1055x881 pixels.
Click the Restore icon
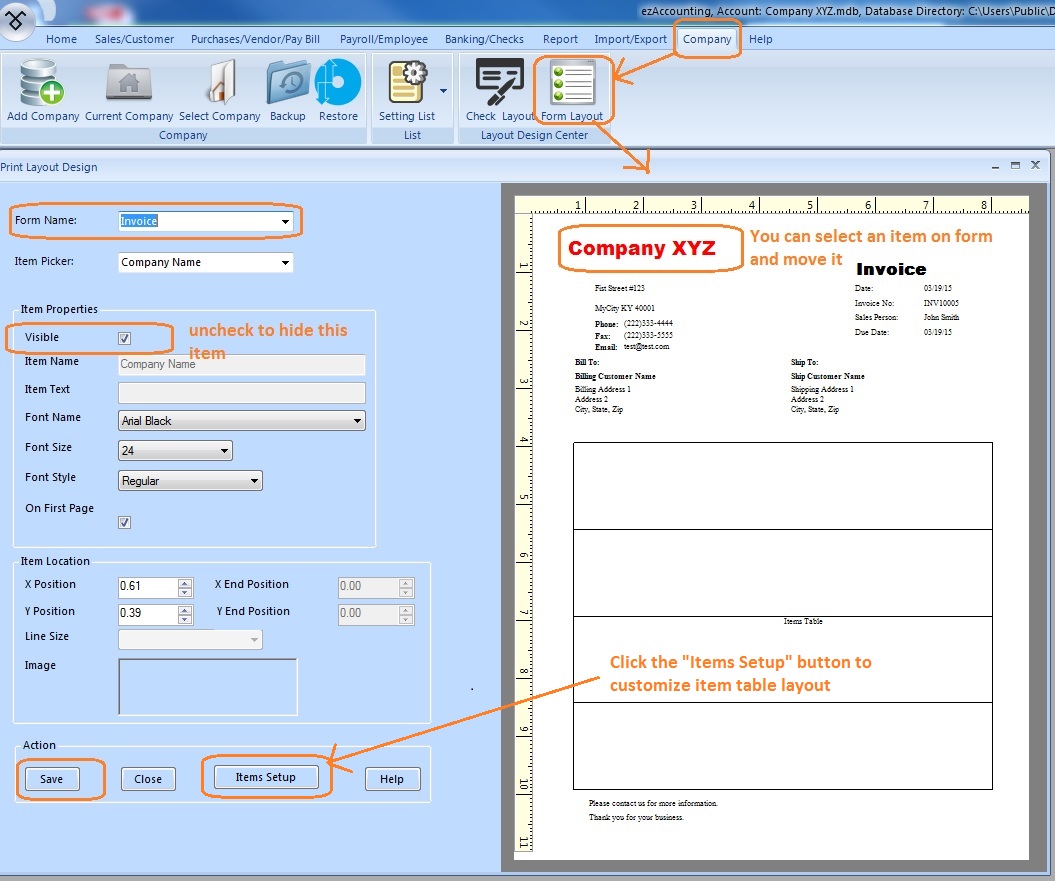tap(338, 85)
